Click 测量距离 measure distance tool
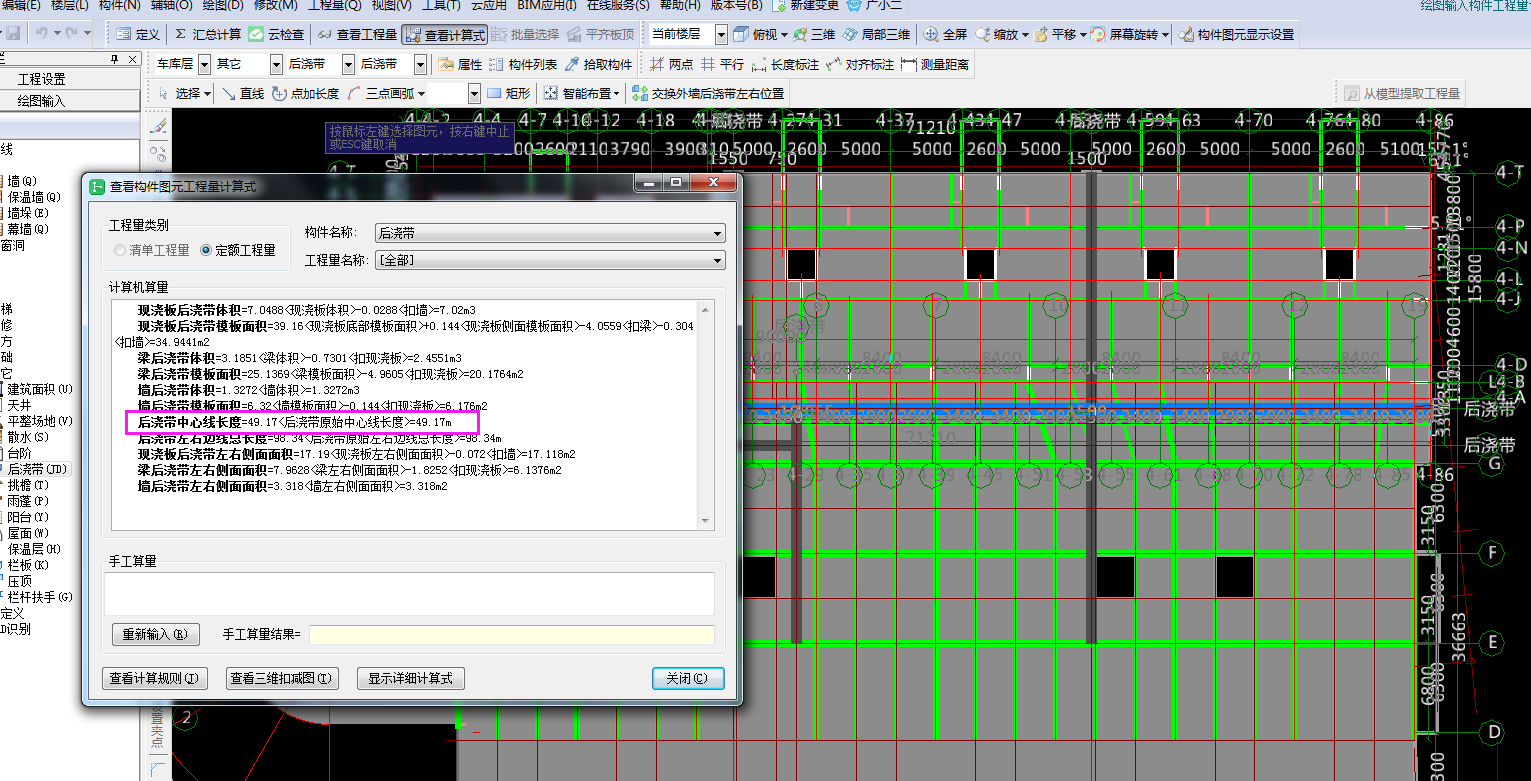1531x781 pixels. click(x=934, y=64)
